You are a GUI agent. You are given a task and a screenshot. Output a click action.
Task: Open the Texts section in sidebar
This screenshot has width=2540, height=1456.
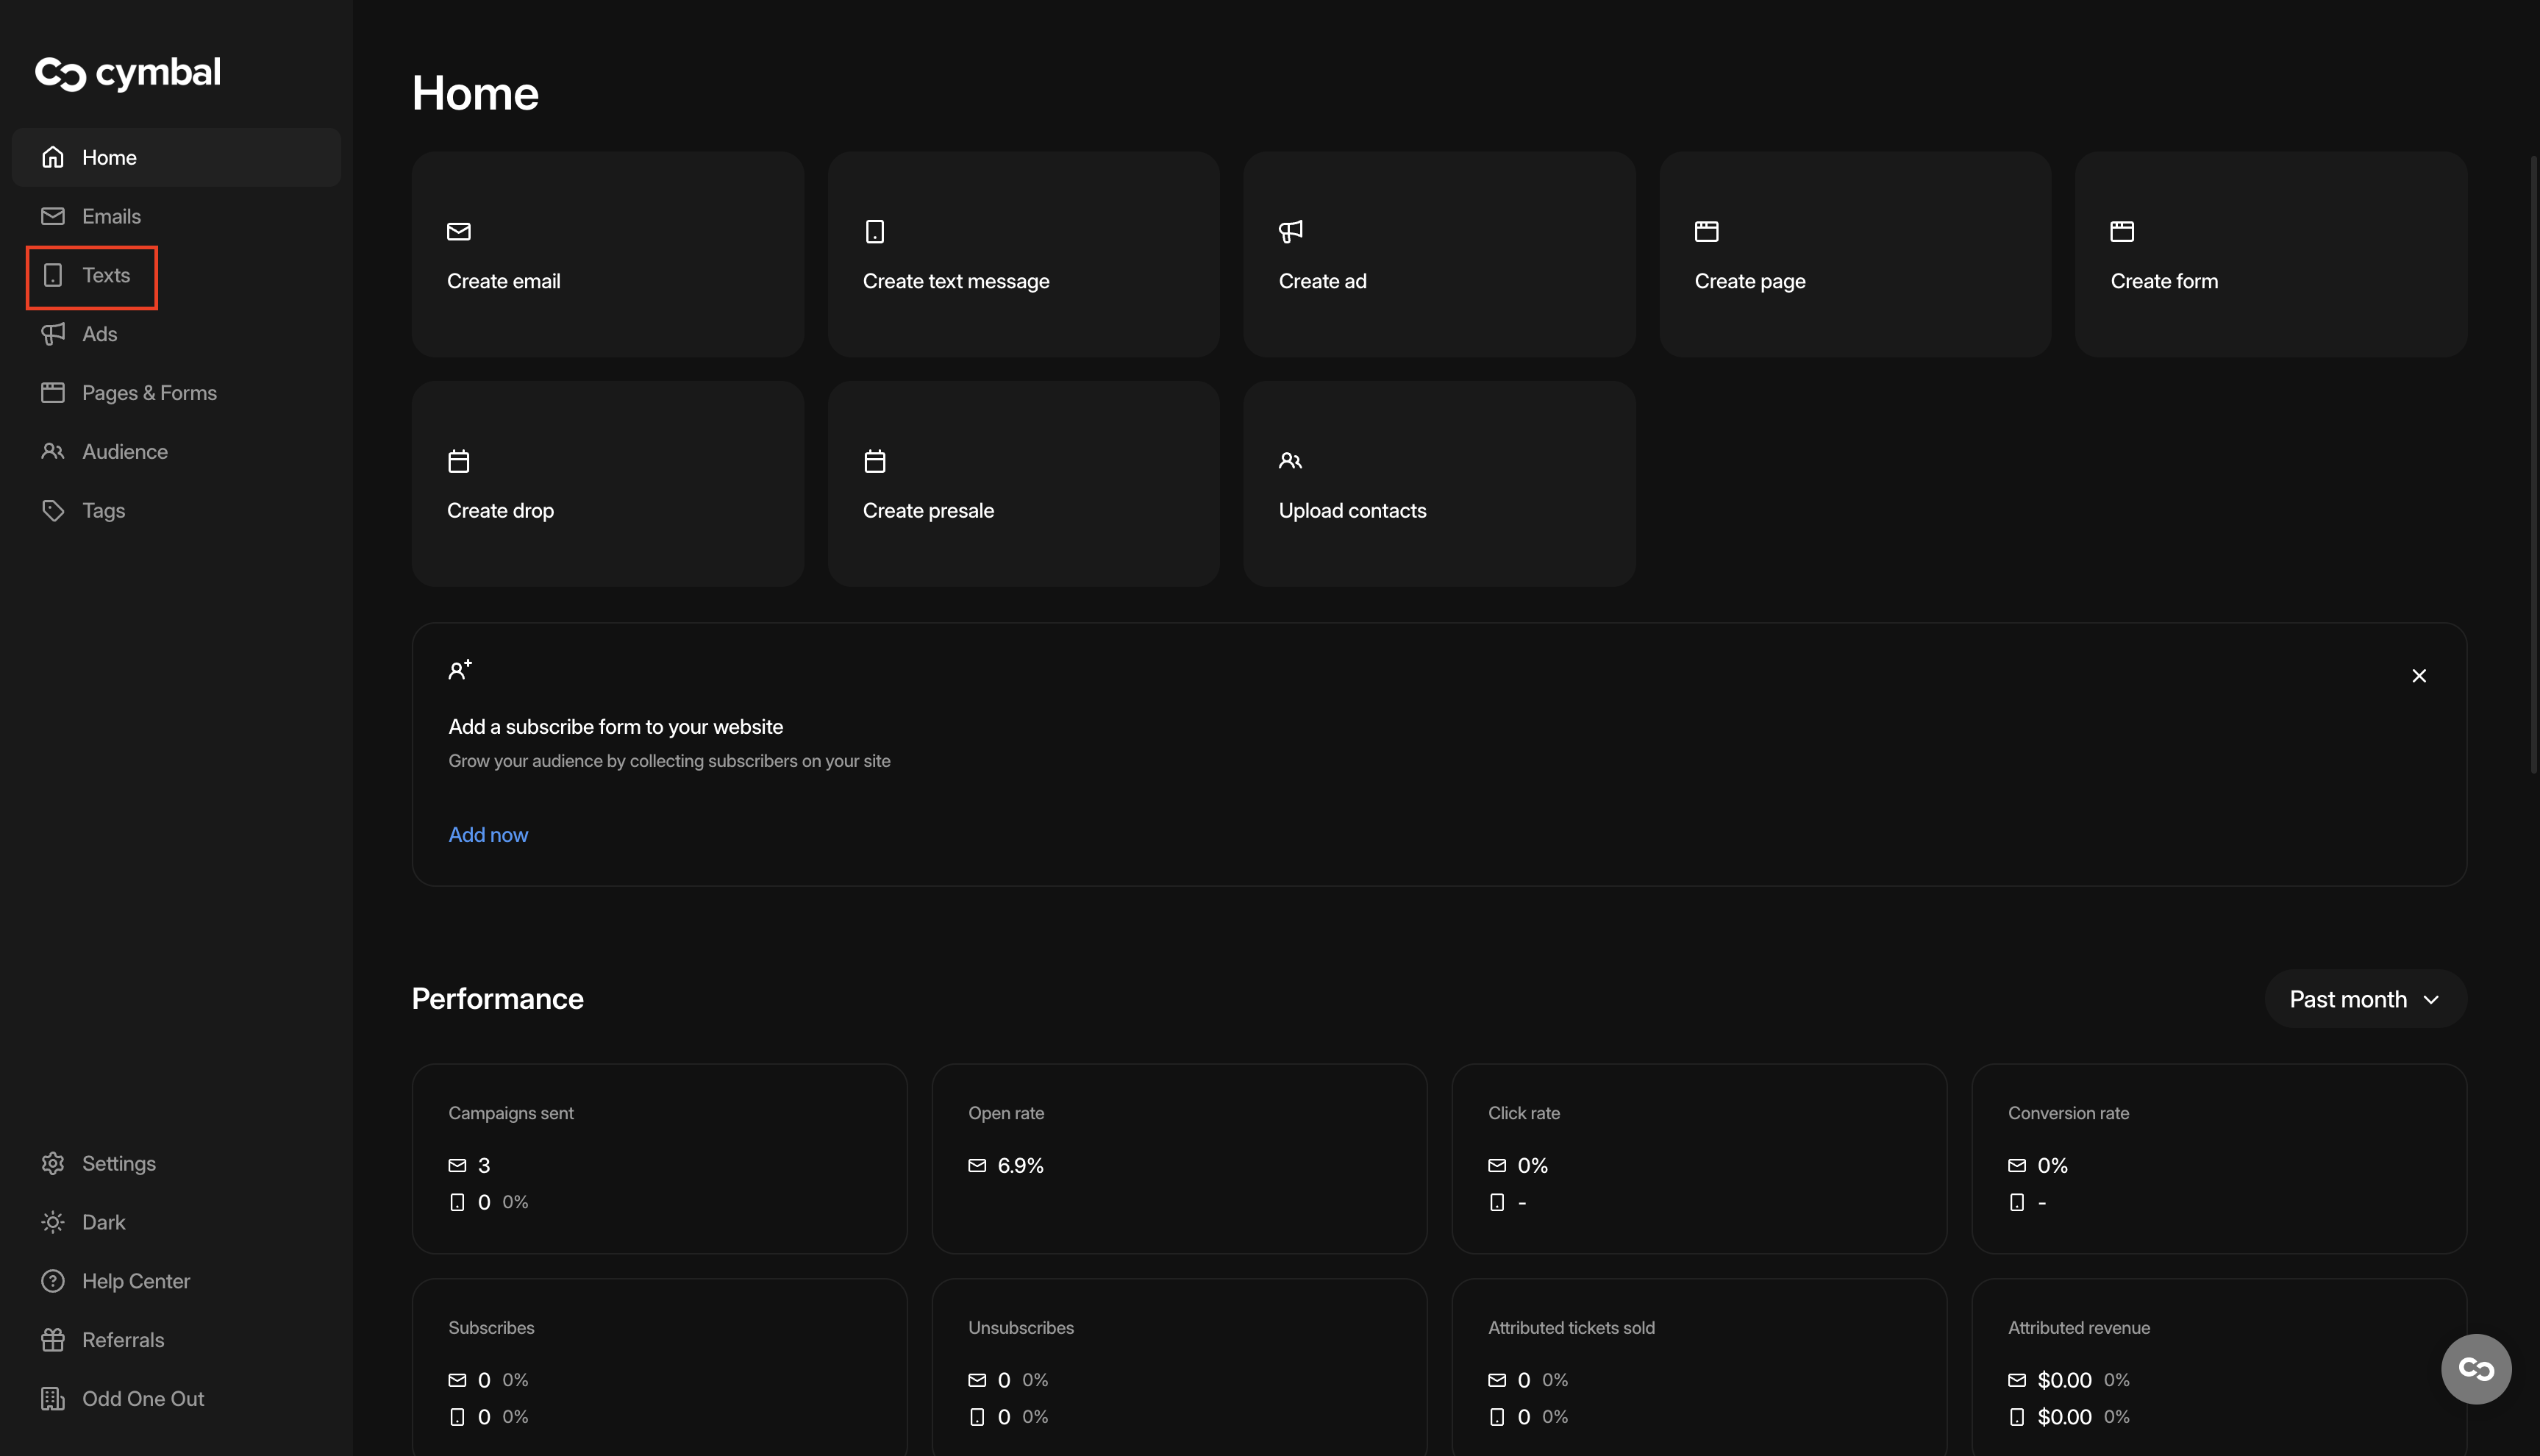click(105, 275)
